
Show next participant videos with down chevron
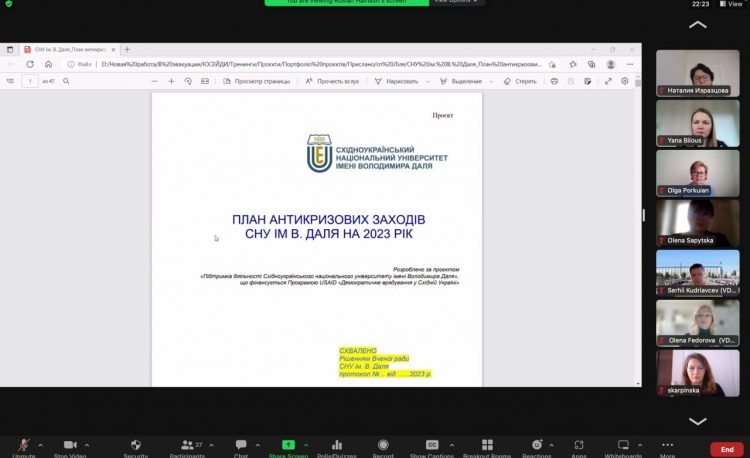697,421
